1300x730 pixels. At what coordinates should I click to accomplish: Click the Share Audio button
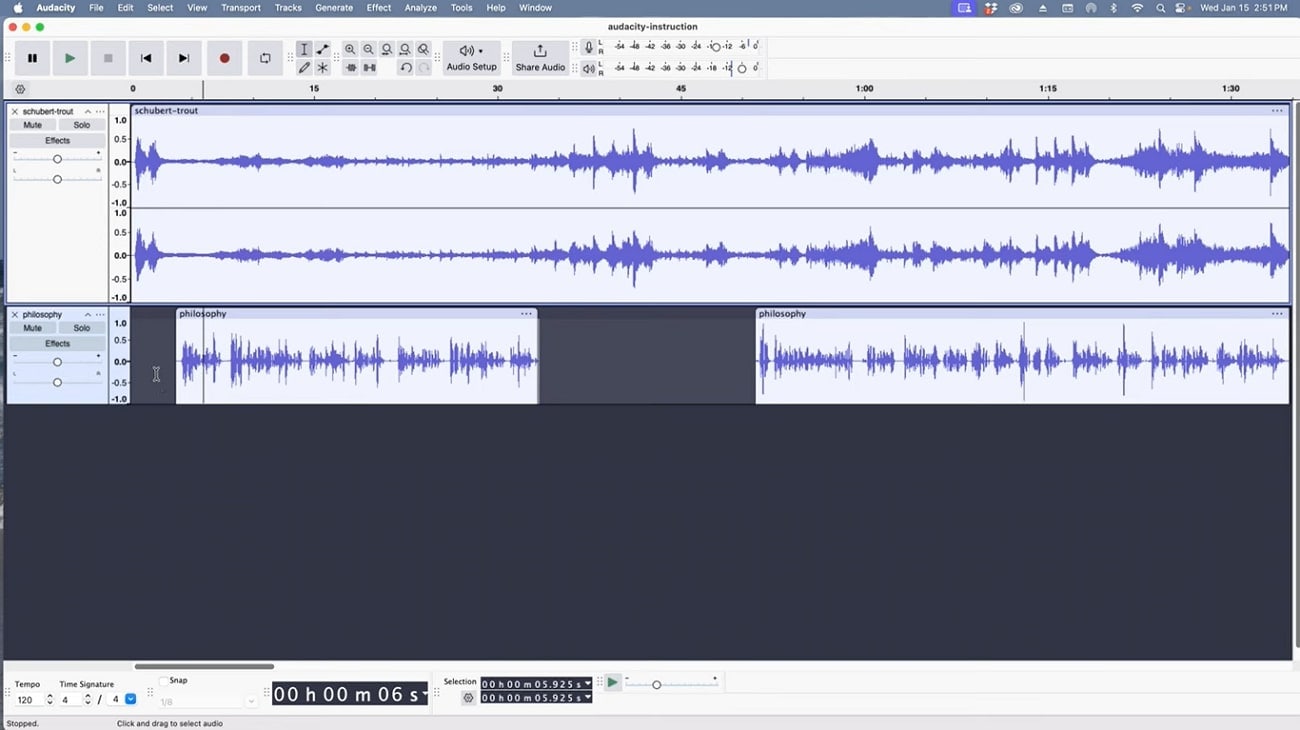coord(540,58)
